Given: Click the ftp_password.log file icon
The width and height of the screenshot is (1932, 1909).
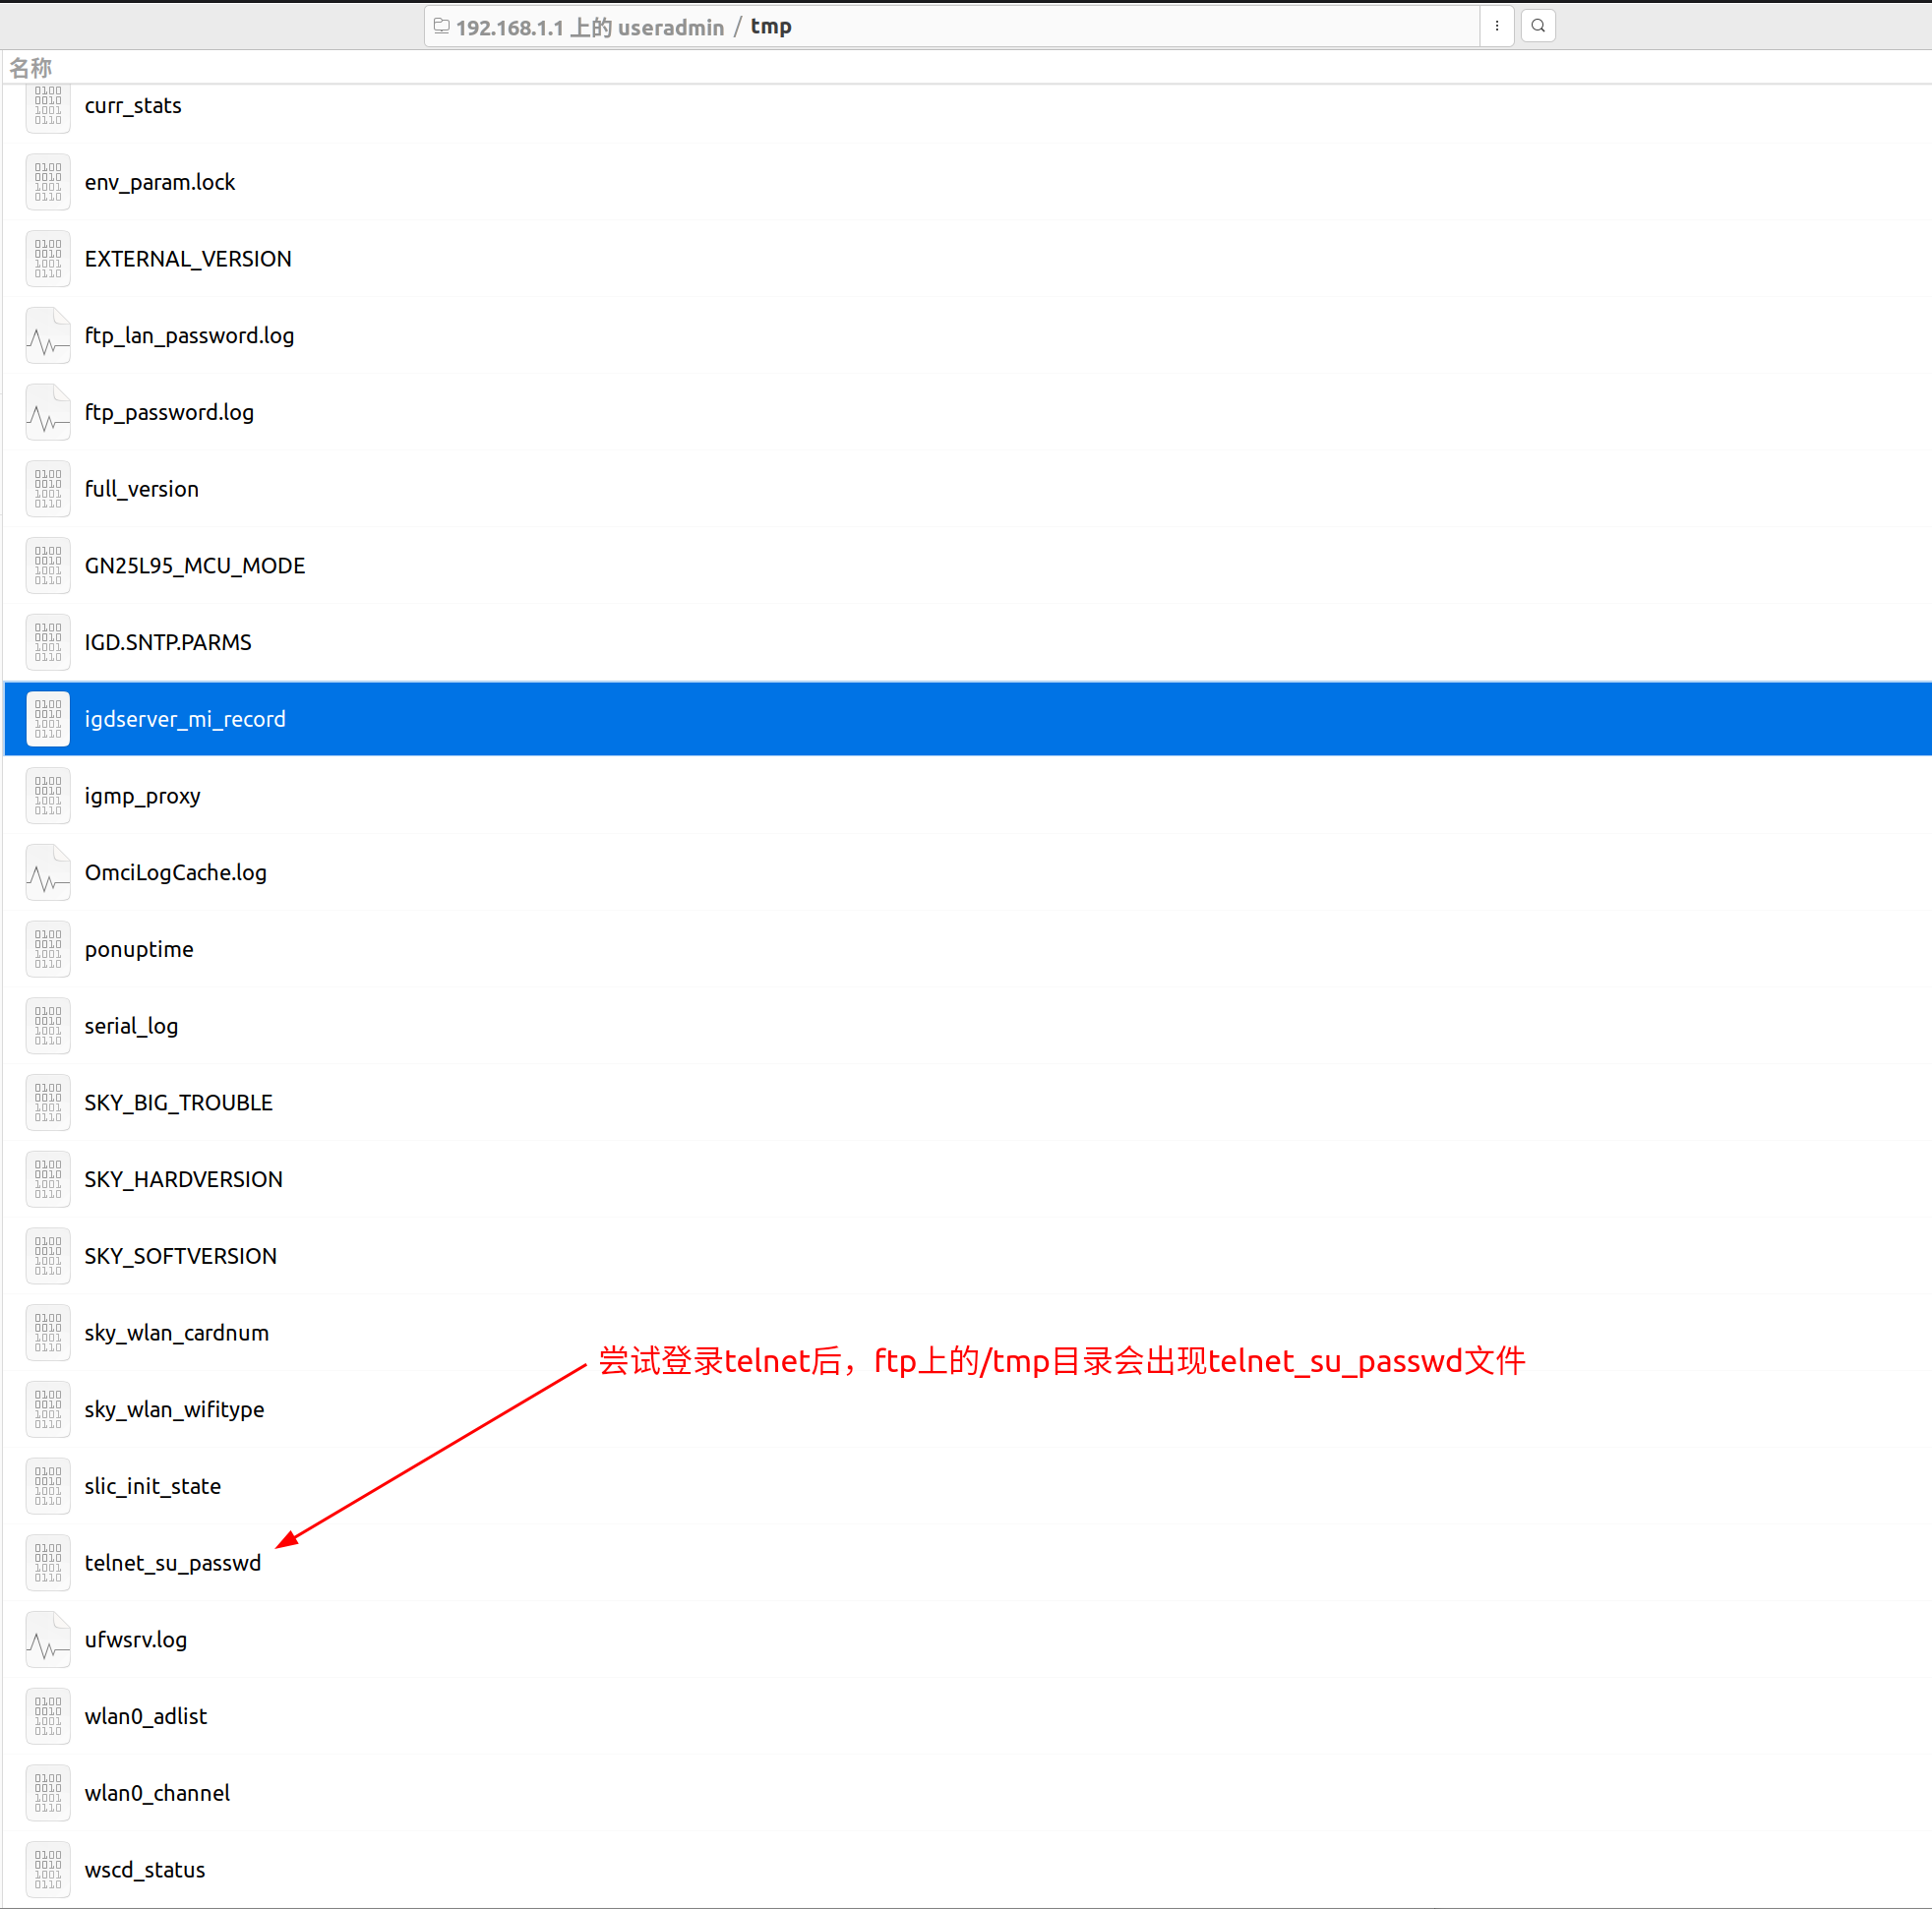Looking at the screenshot, I should click(x=48, y=412).
